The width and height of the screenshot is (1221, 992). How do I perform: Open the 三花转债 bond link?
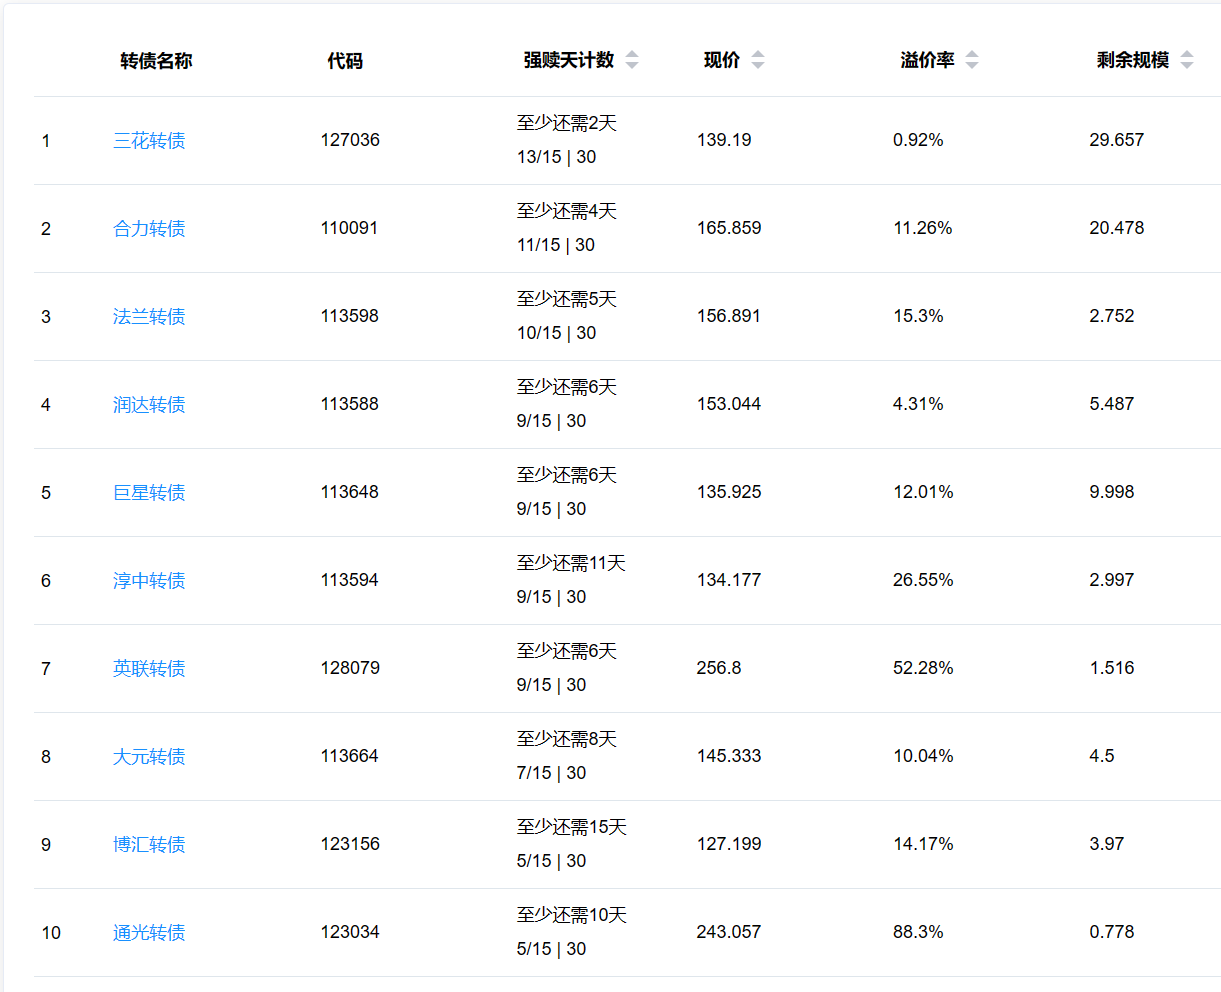click(149, 141)
